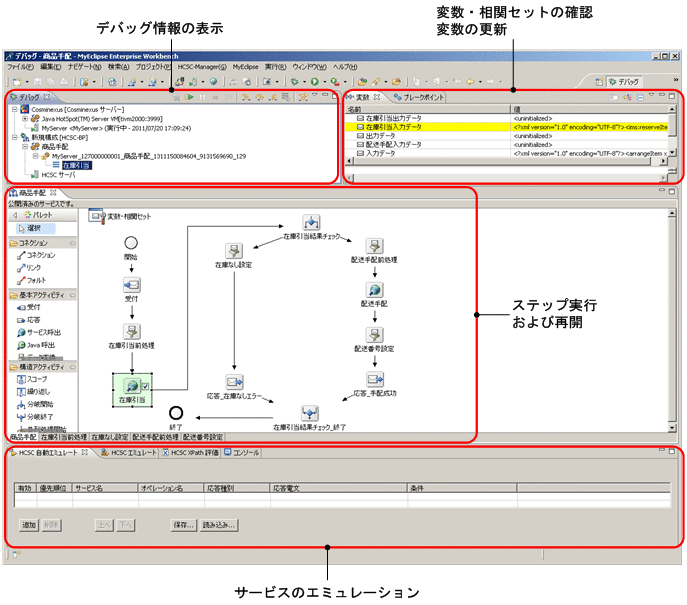This screenshot has height=605, width=687.
Task: Click the New file icon in main toolbar
Action: 17,81
